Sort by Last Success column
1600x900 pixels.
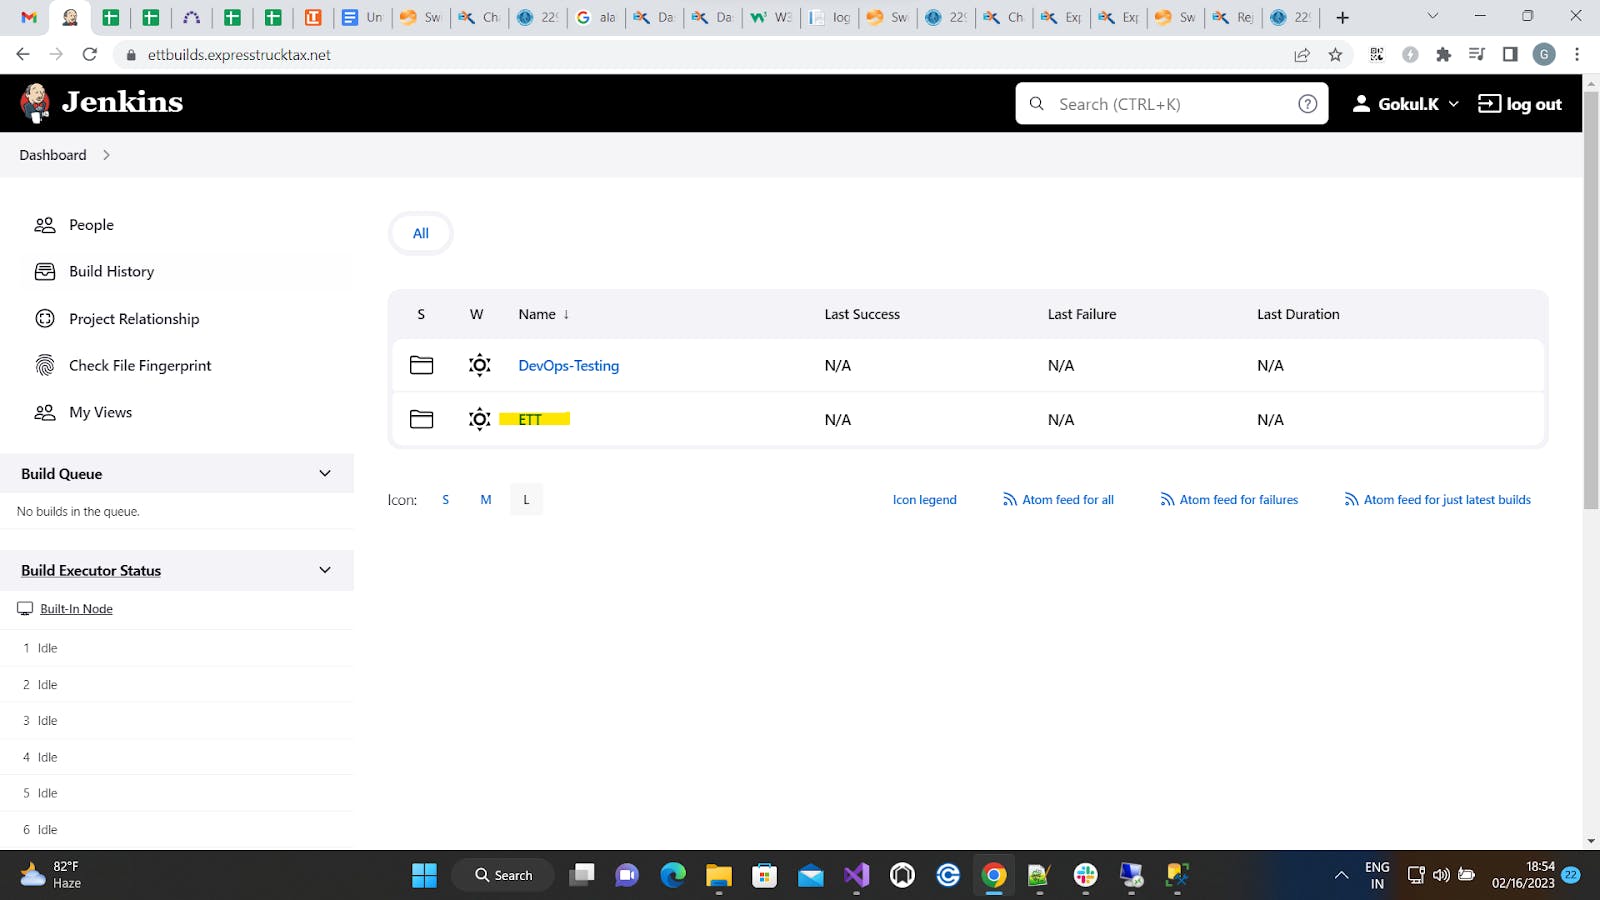tap(862, 314)
